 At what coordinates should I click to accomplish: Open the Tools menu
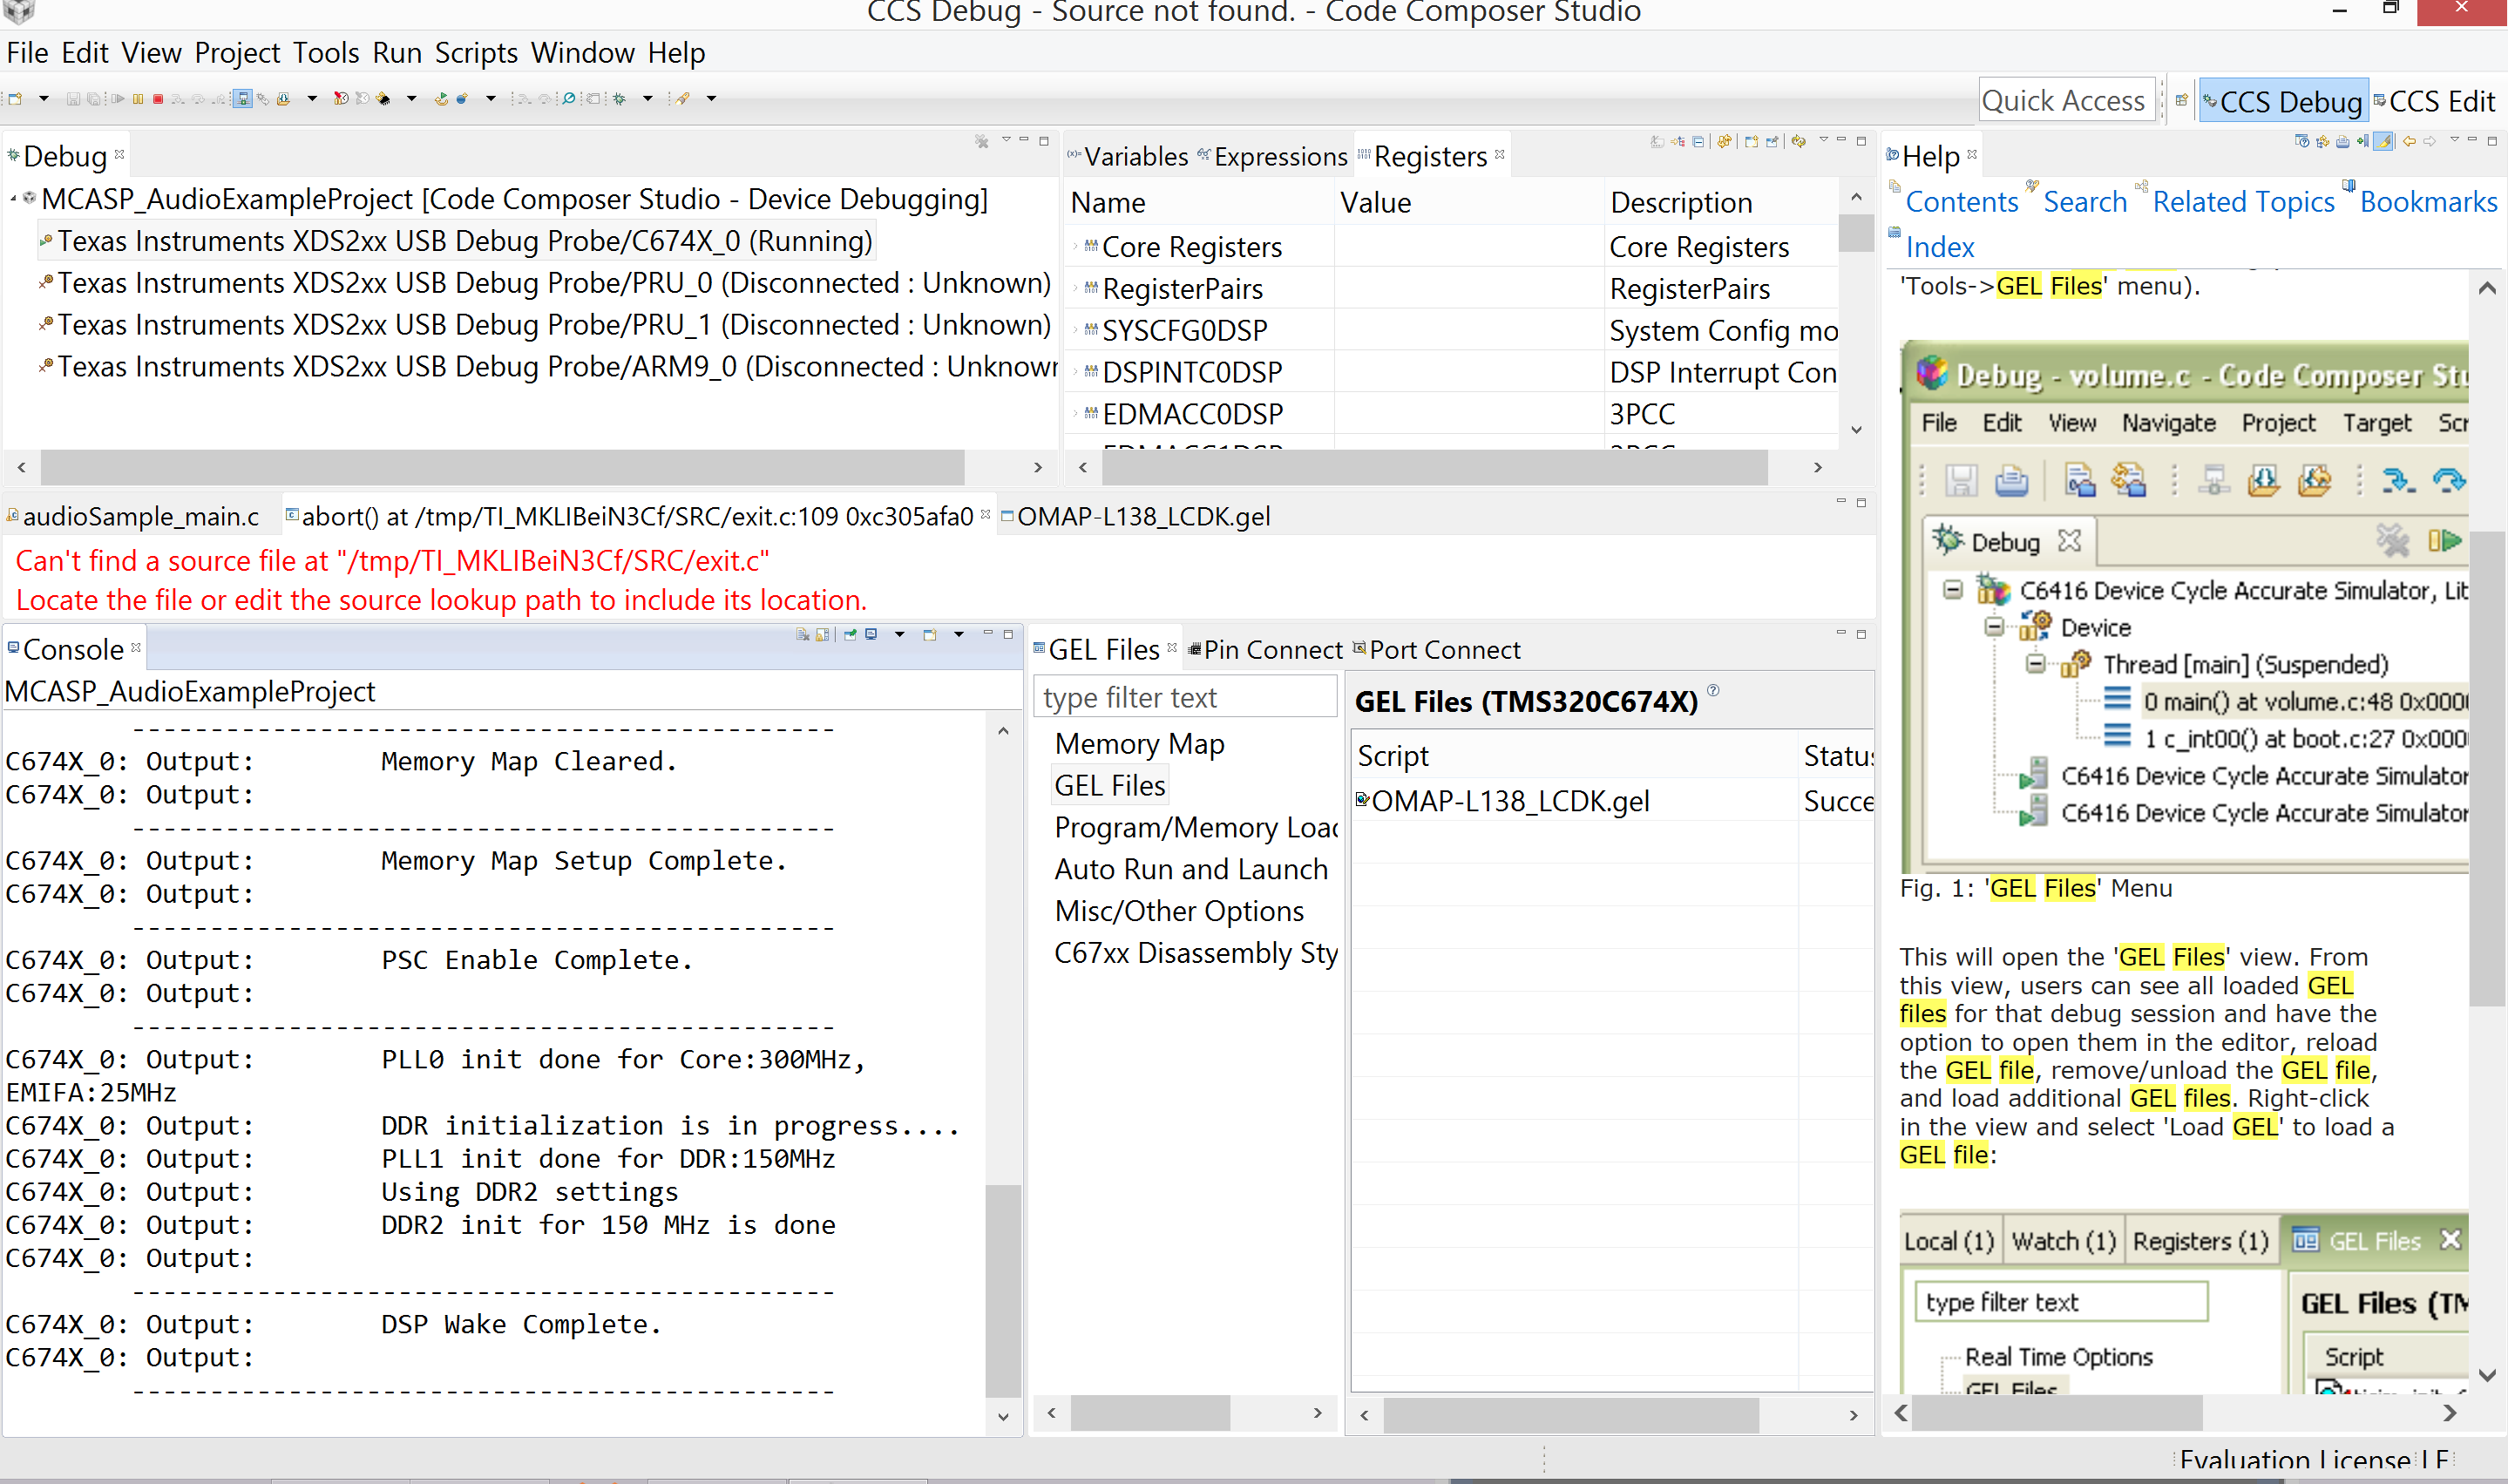[325, 52]
